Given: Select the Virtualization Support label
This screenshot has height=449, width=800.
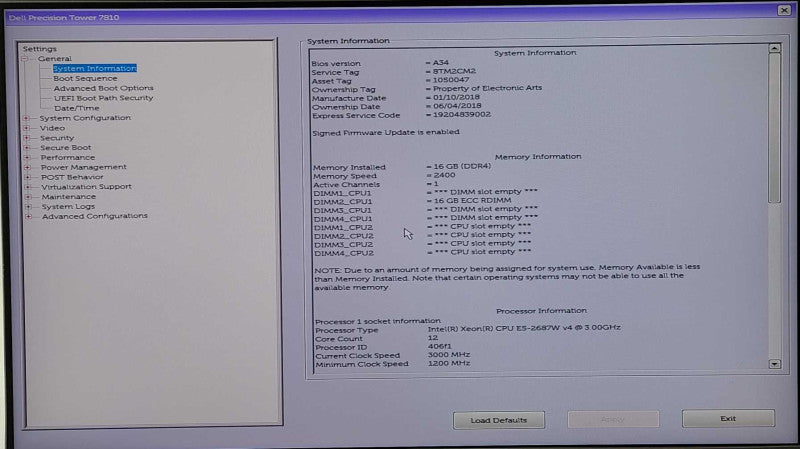Looking at the screenshot, I should coord(87,187).
